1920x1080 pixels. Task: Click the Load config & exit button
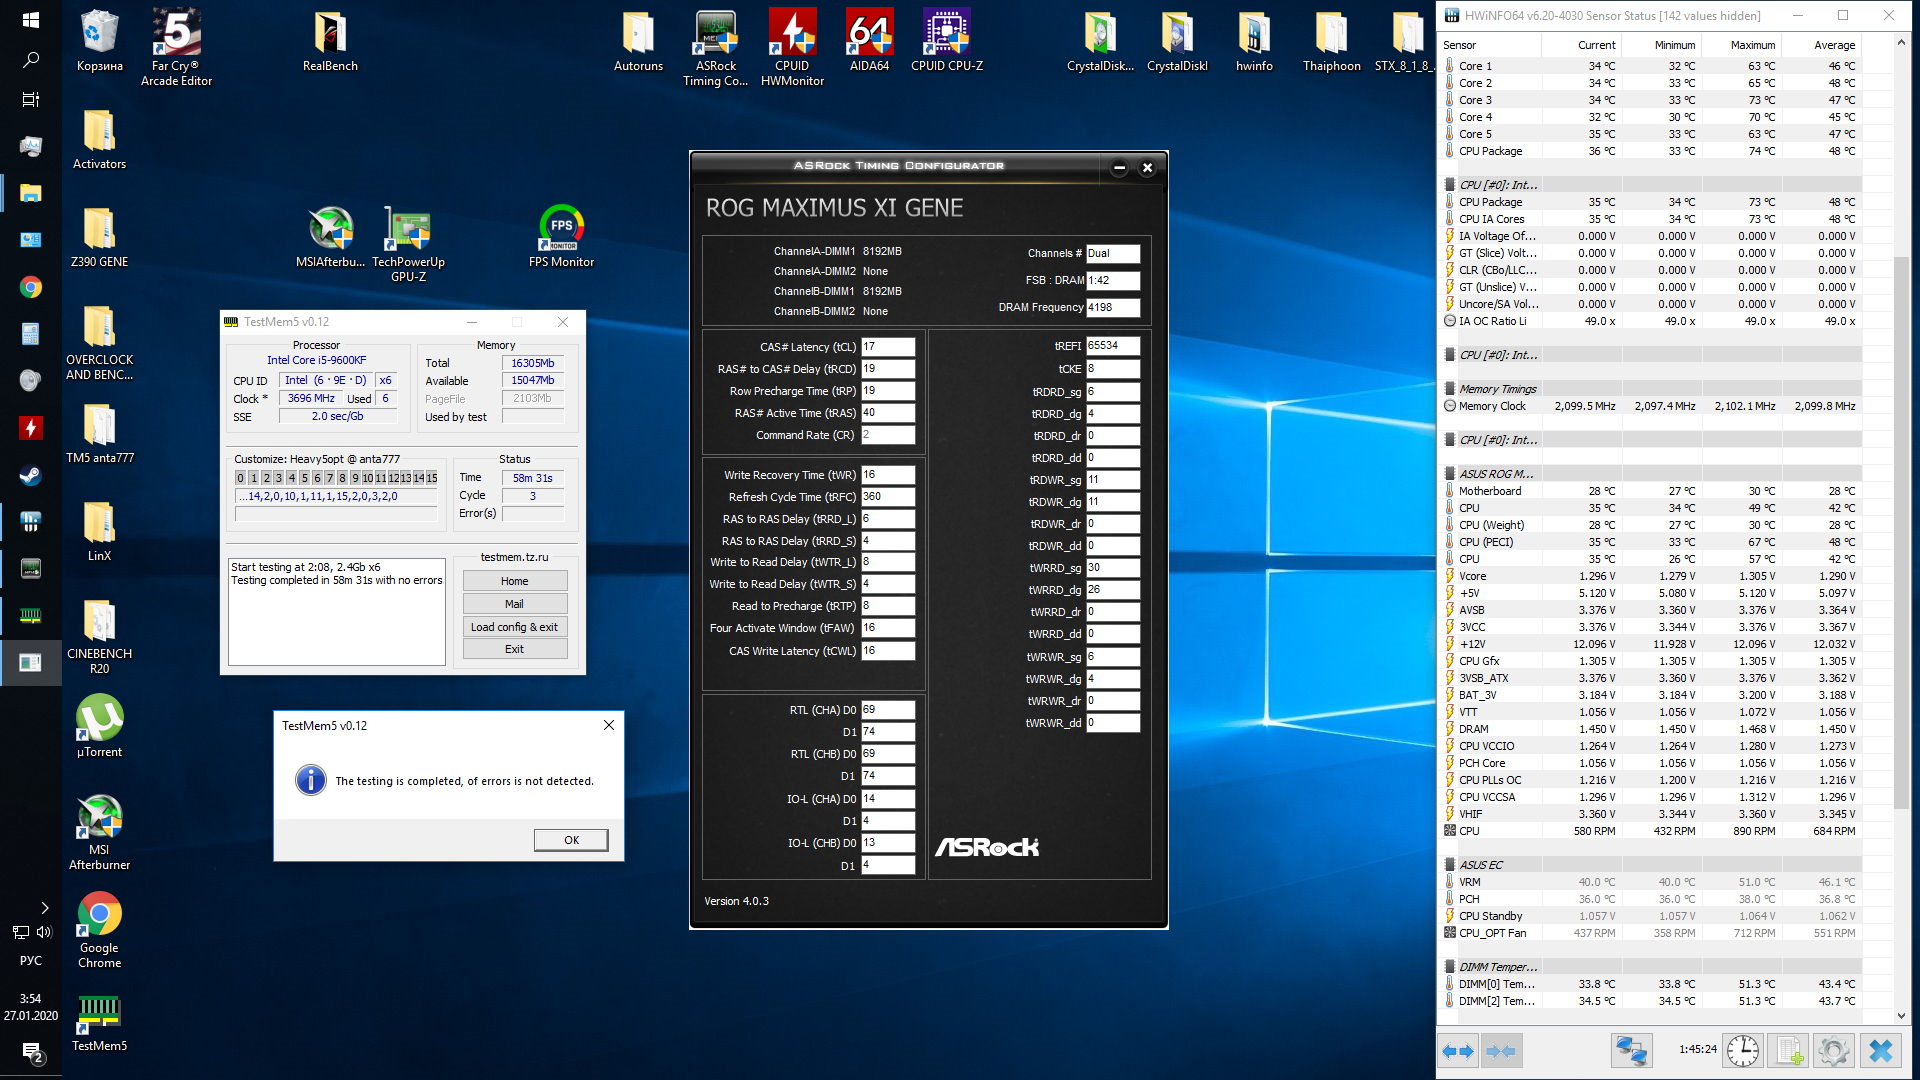click(x=514, y=627)
